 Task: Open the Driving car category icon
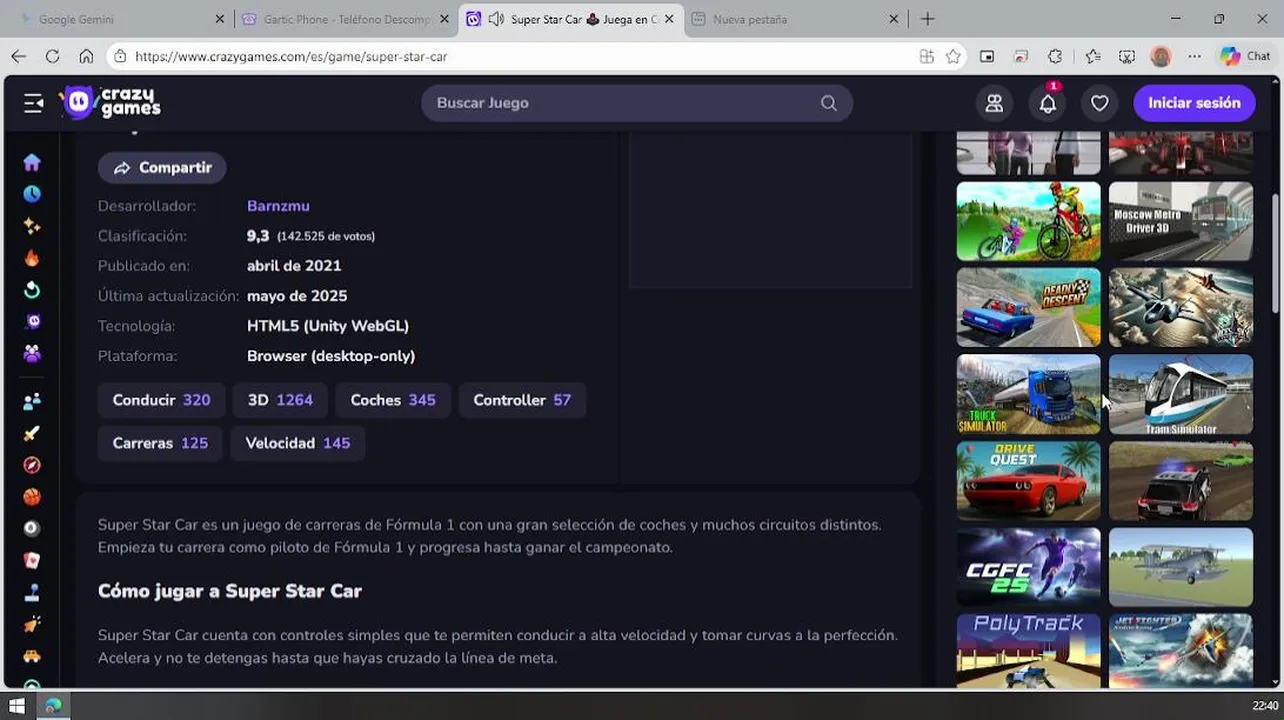click(32, 657)
